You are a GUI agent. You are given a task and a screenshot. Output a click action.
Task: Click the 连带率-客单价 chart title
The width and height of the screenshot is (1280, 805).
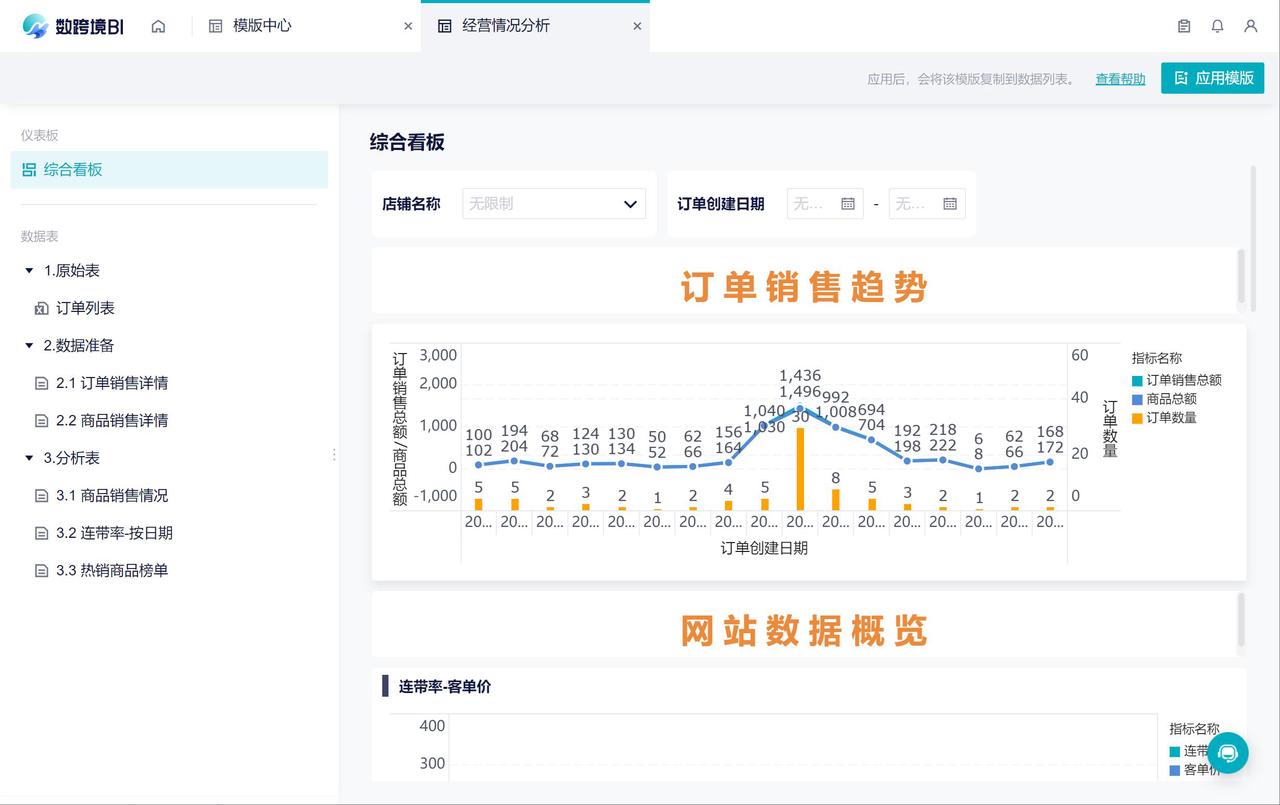click(x=445, y=687)
